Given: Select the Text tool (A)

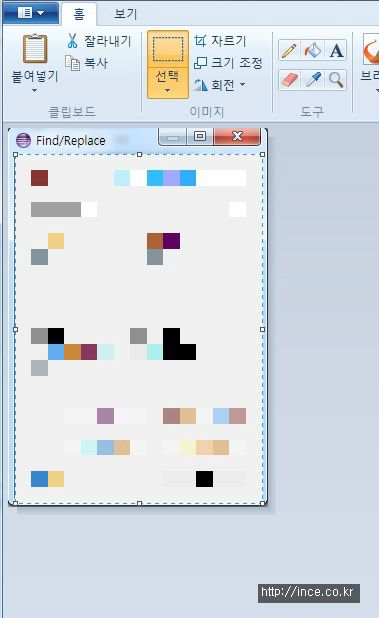Looking at the screenshot, I should click(336, 50).
